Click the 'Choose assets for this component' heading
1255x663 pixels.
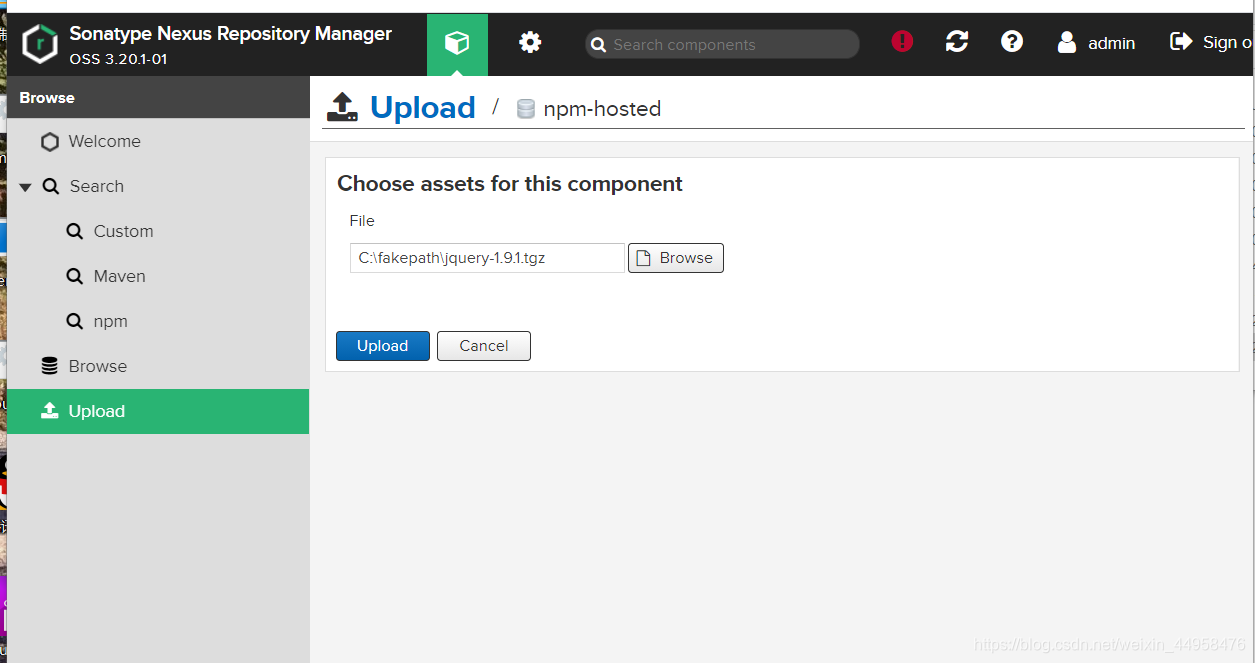pyautogui.click(x=510, y=184)
